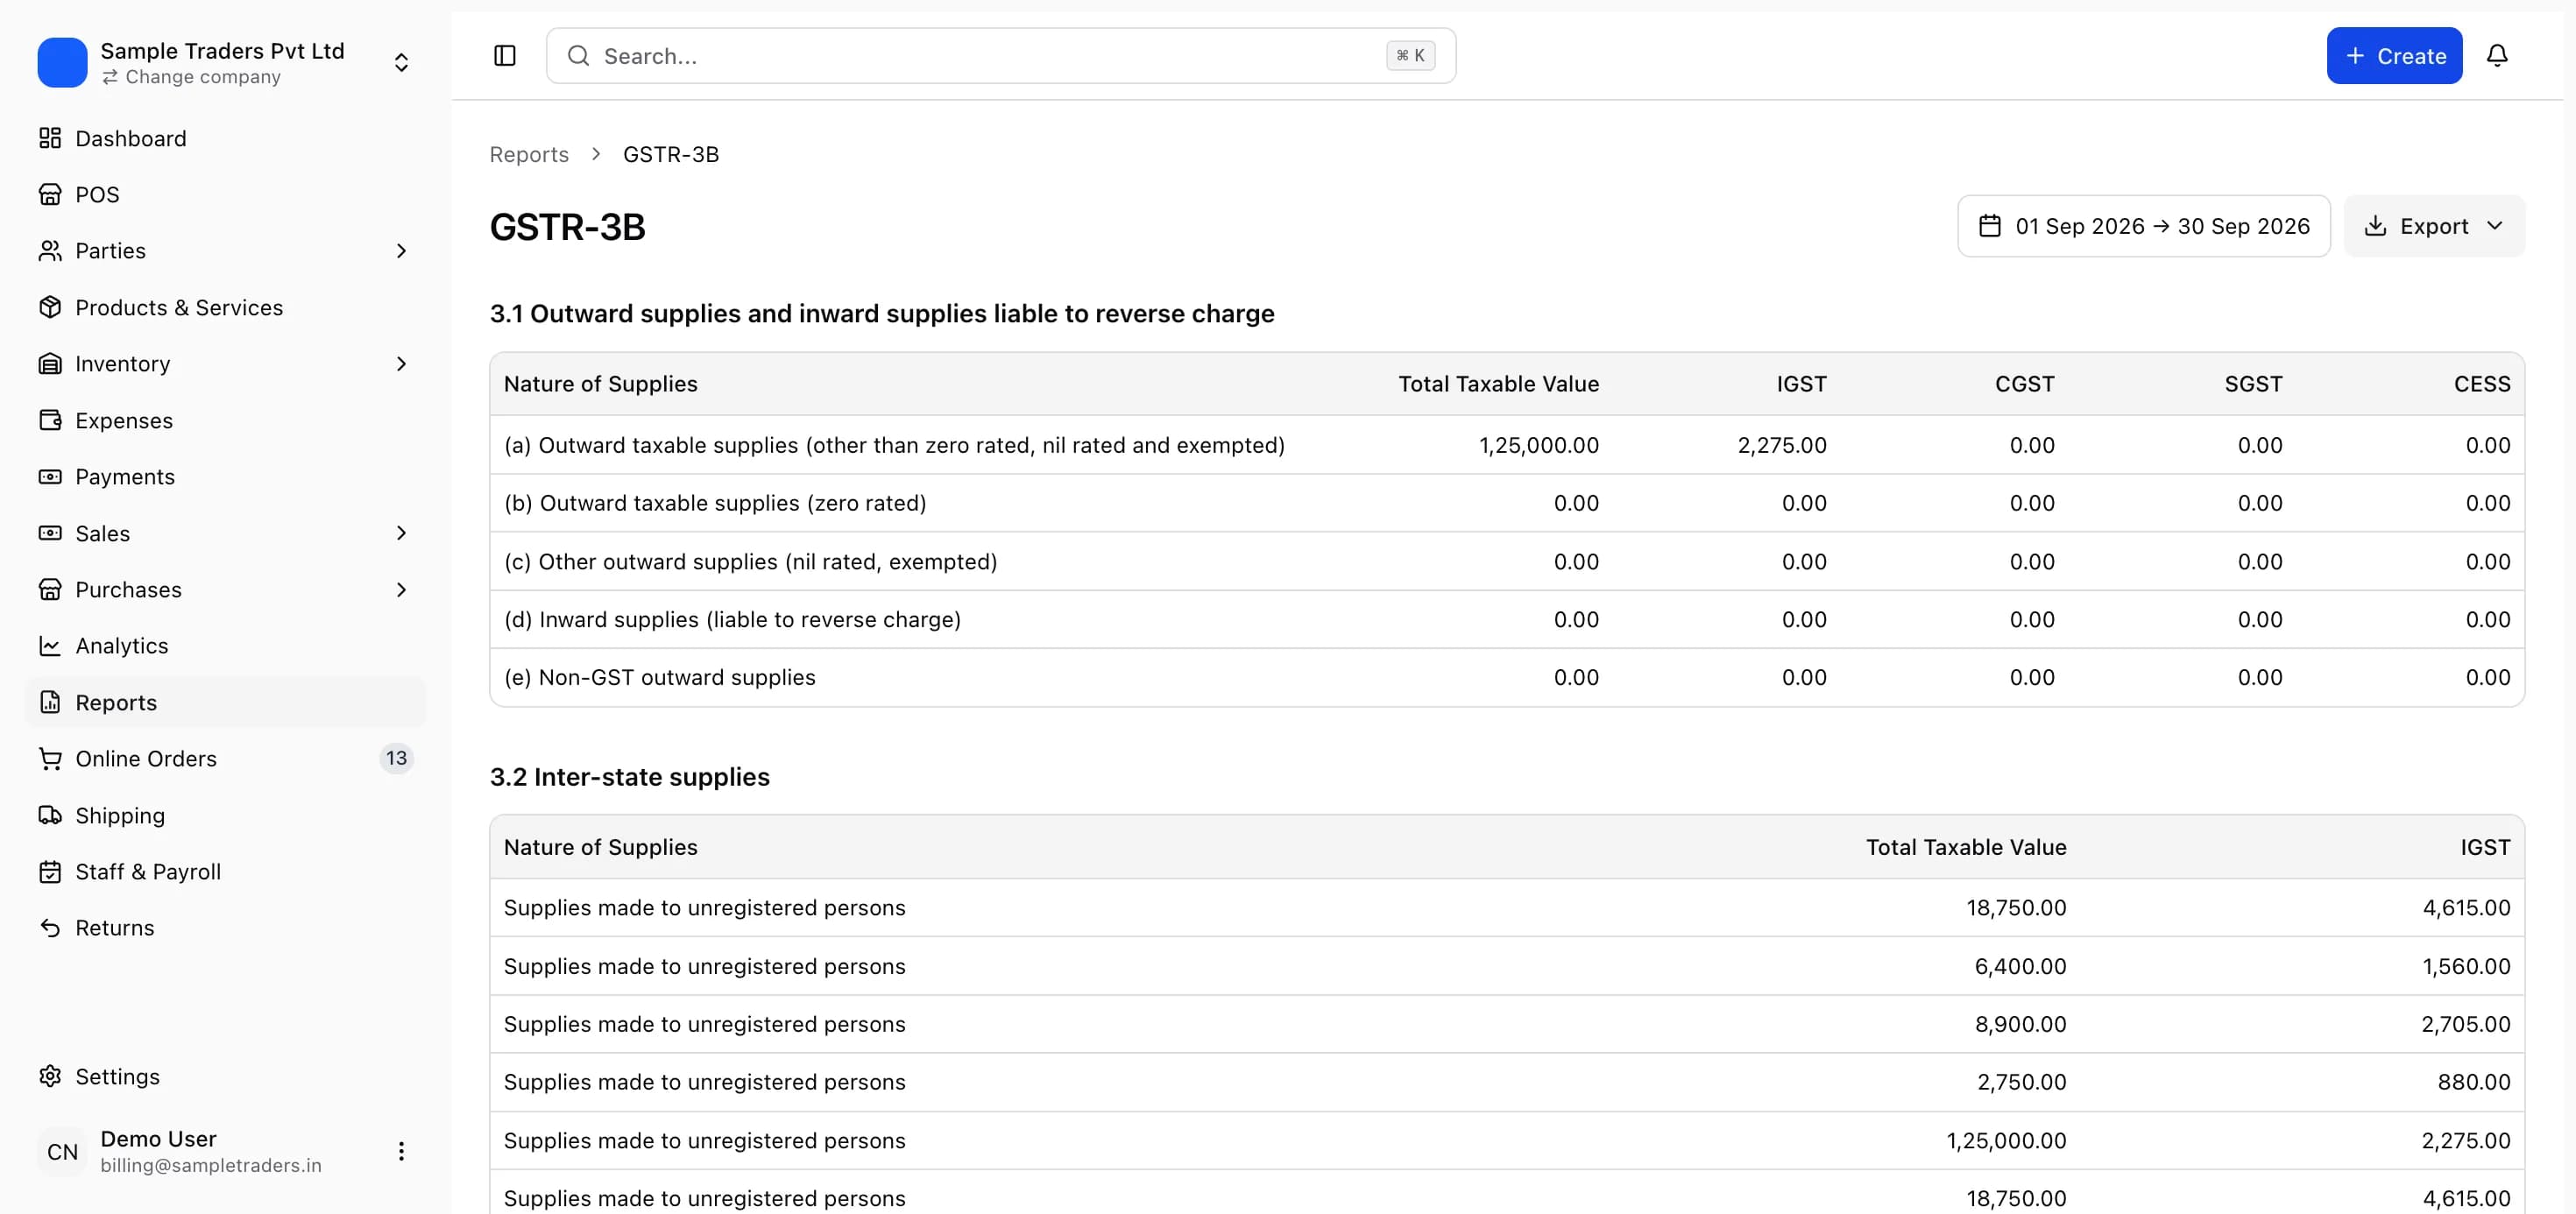The width and height of the screenshot is (2576, 1214).
Task: Click the (e) Non-GST outward supplies label
Action: pyautogui.click(x=660, y=677)
